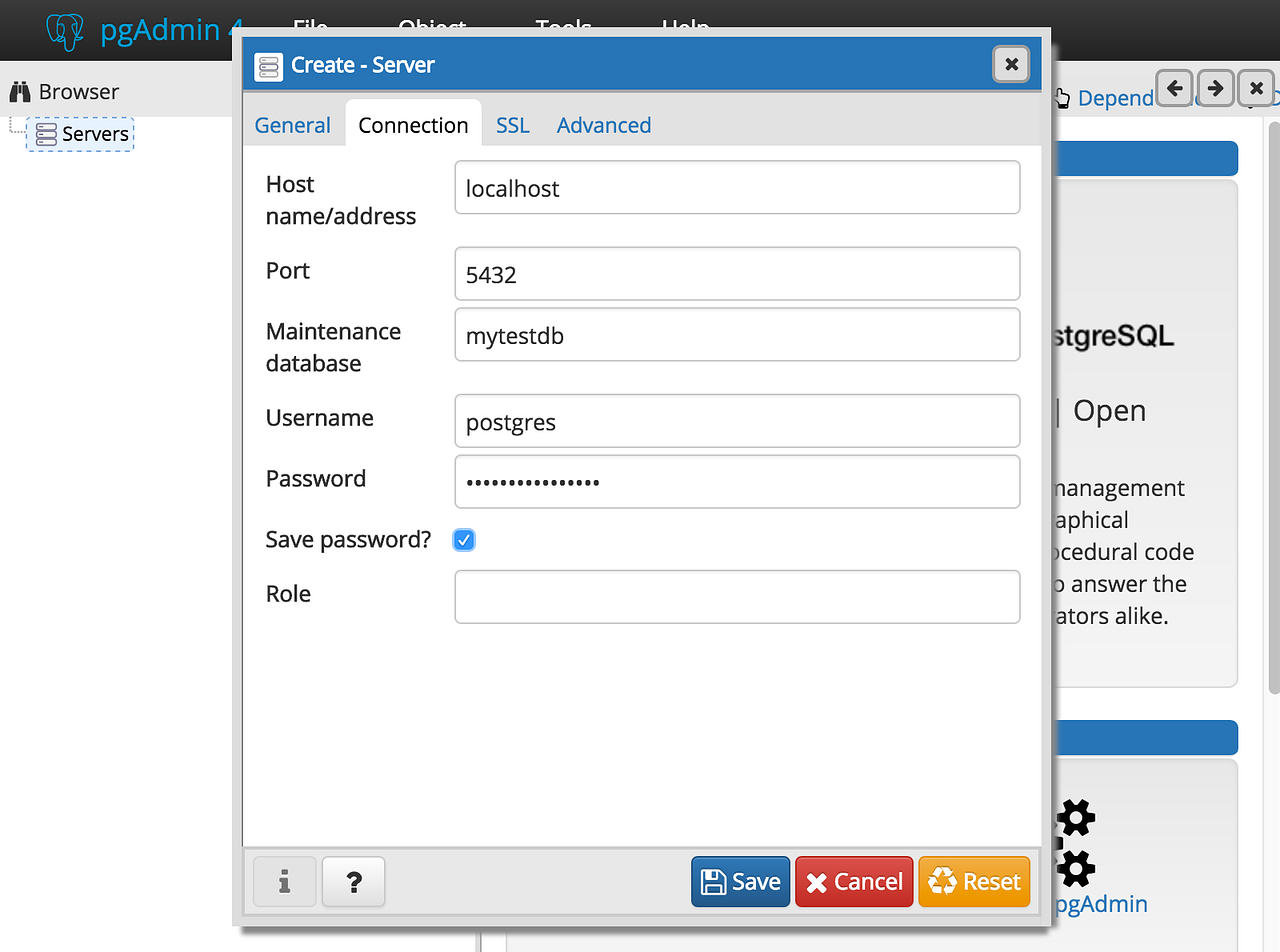
Task: Uncheck the Save password checkbox
Action: pyautogui.click(x=464, y=540)
